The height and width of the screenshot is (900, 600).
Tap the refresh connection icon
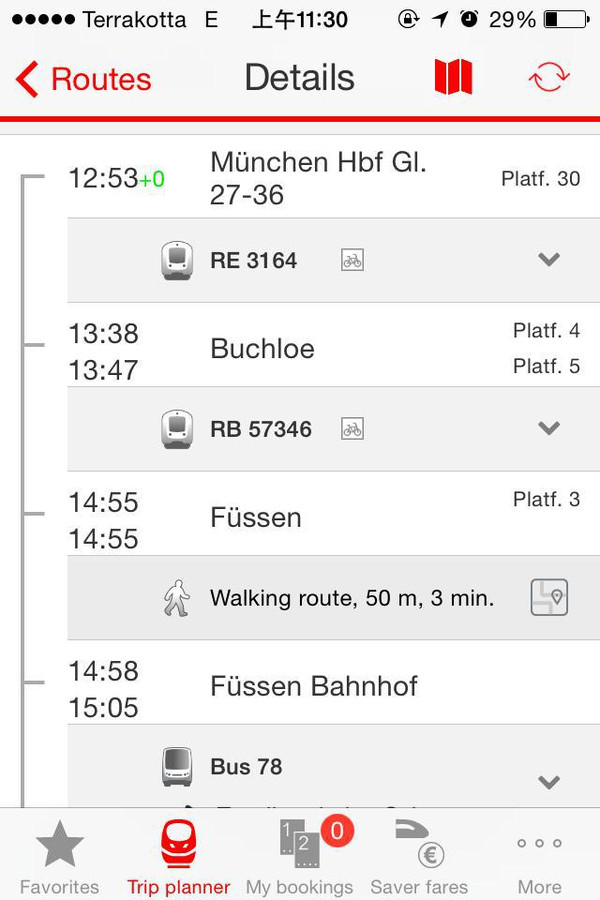point(549,77)
